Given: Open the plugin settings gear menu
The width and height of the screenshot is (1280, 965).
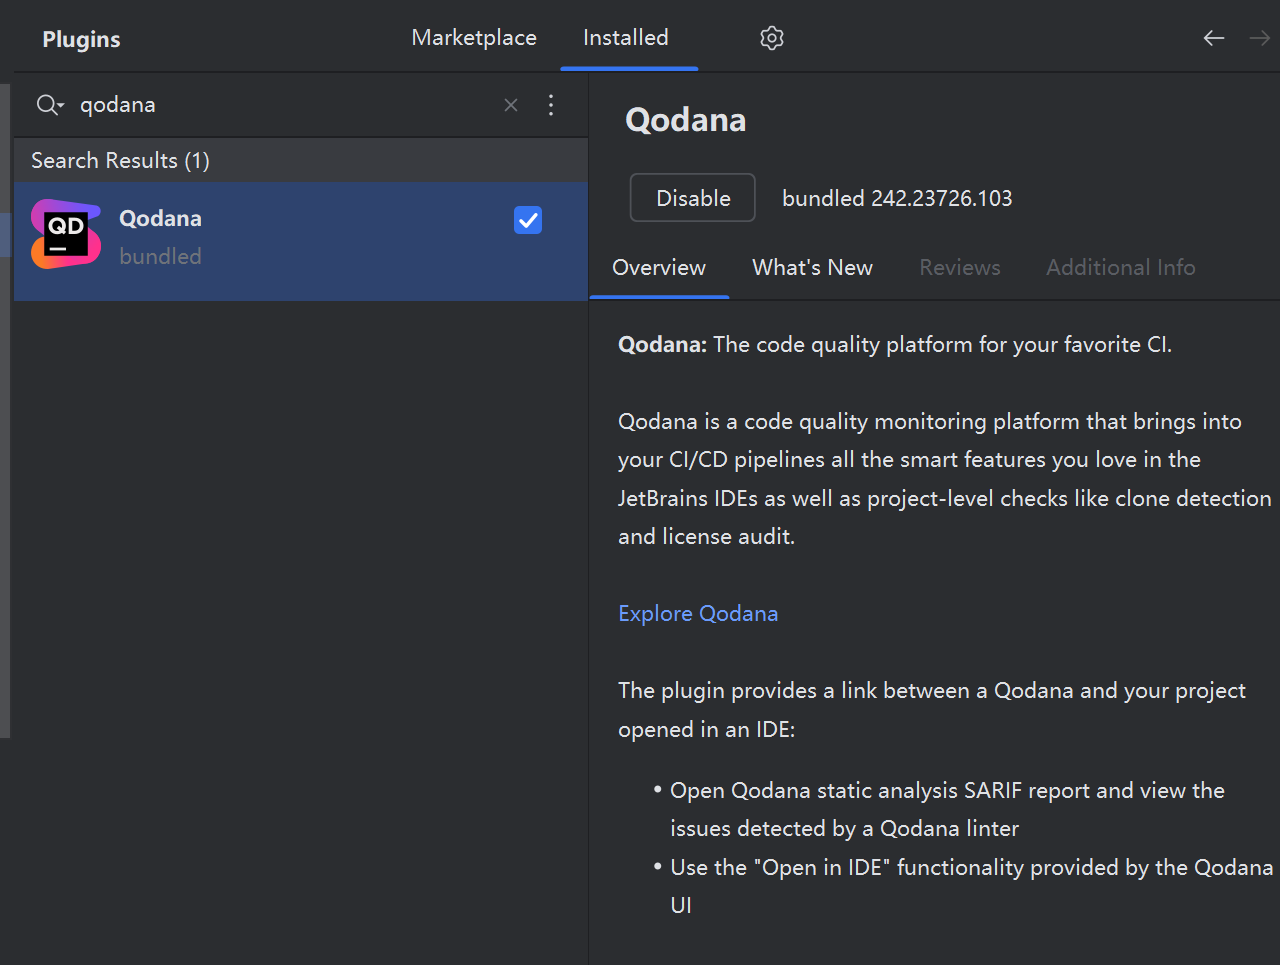Looking at the screenshot, I should [771, 38].
